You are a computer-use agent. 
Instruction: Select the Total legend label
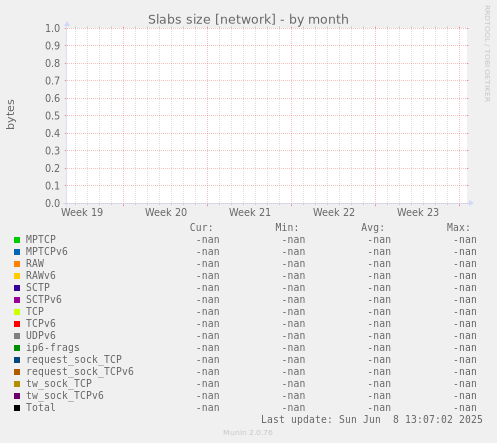[x=41, y=407]
